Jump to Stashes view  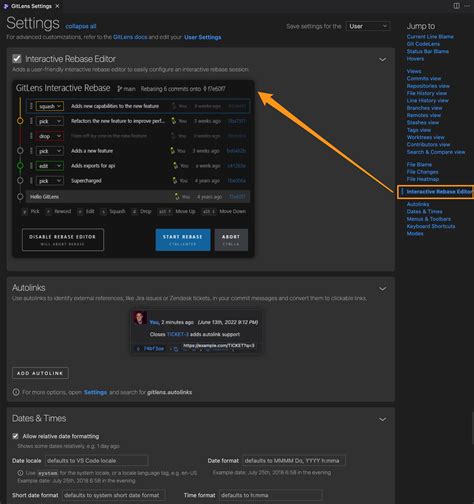[423, 123]
